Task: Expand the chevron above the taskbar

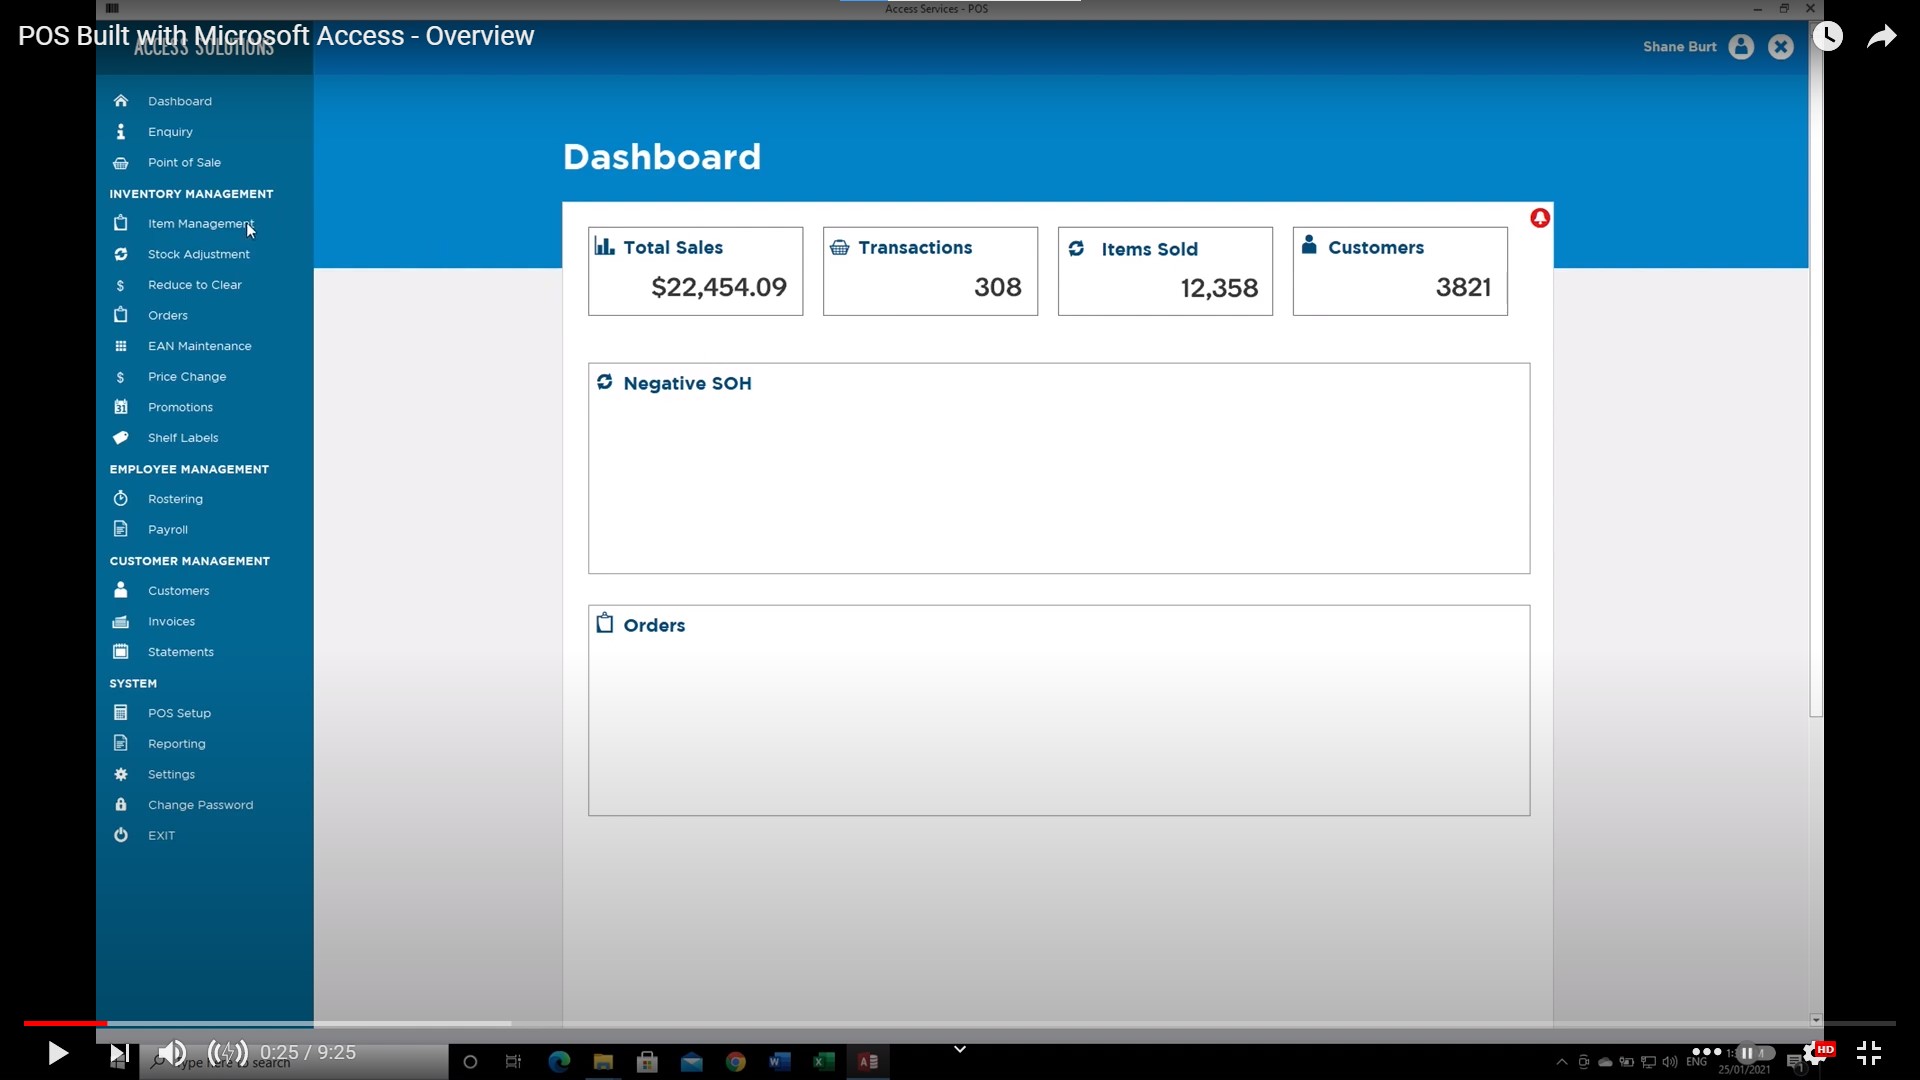Action: pyautogui.click(x=960, y=1049)
